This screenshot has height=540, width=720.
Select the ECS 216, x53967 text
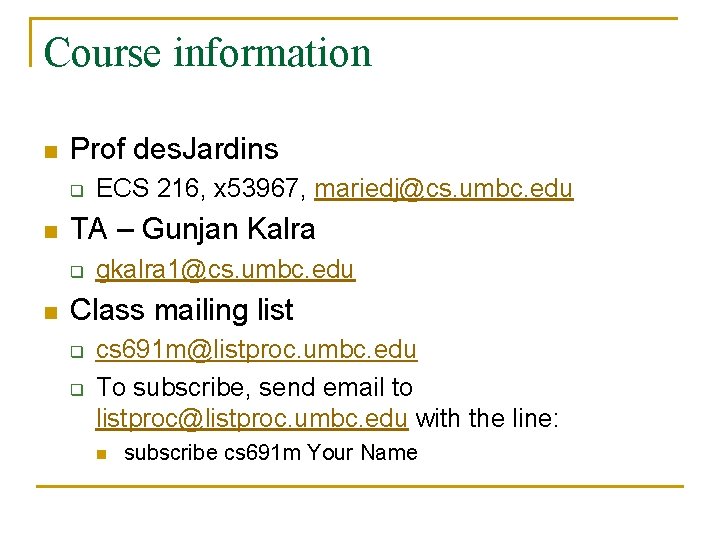pos(201,189)
